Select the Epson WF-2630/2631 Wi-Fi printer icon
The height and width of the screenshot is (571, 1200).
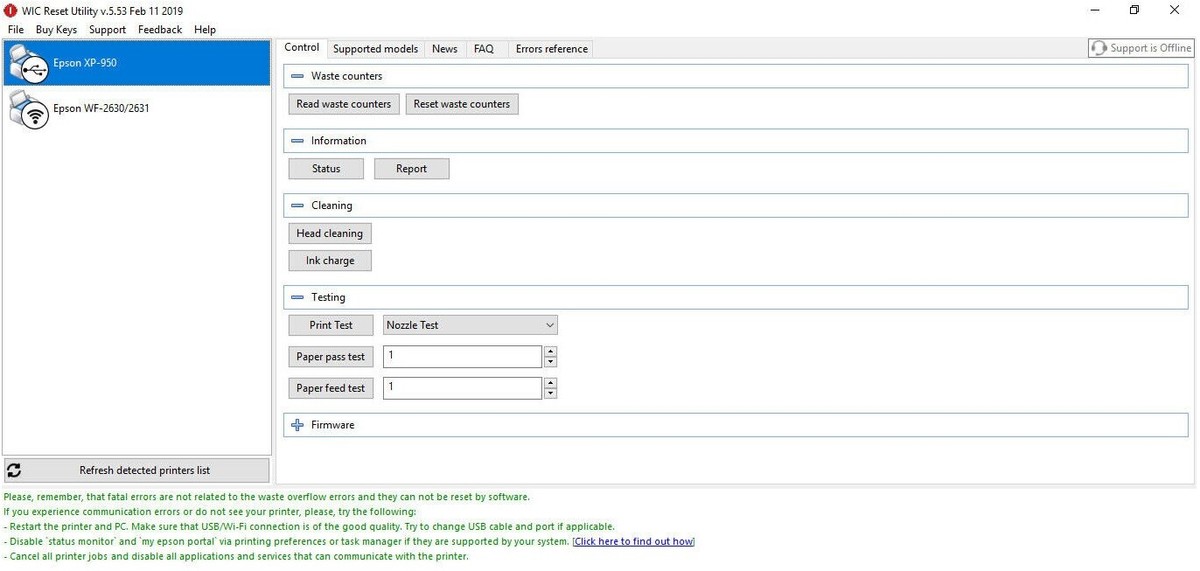tap(28, 109)
